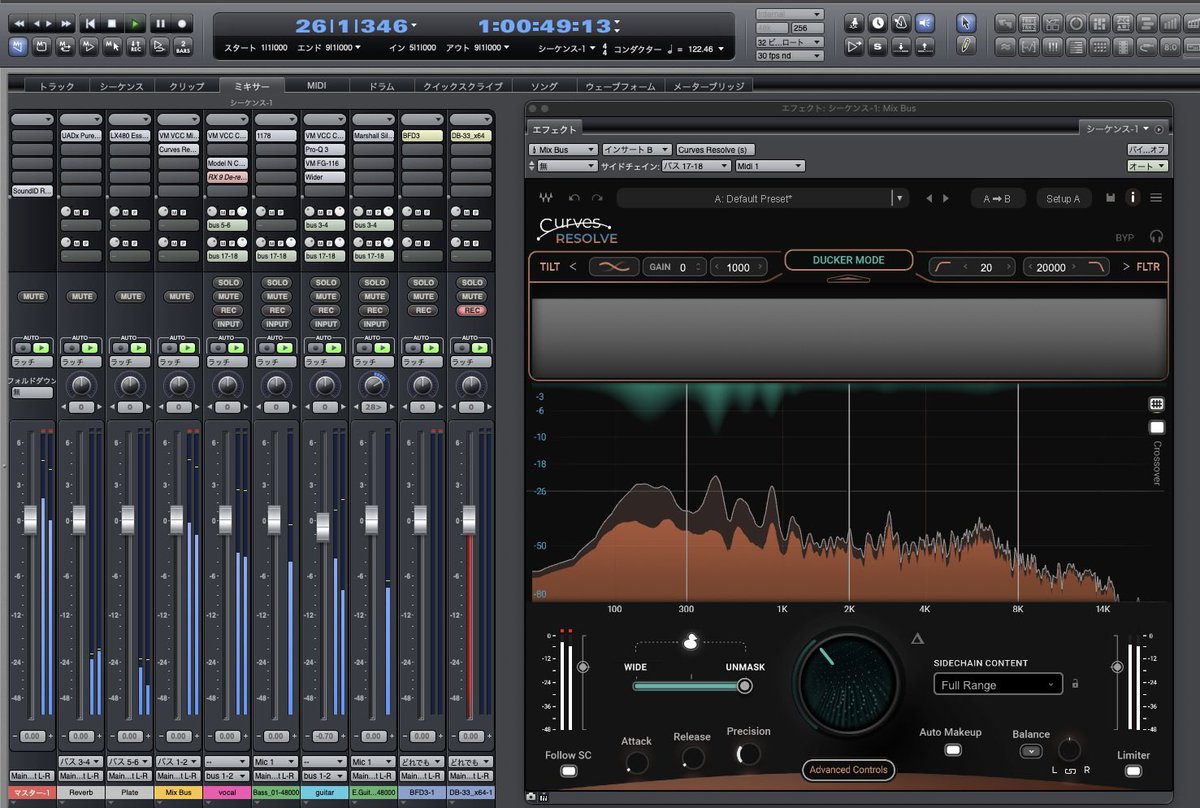Screen dimensions: 1200x808
Task: Click the info 'i' icon in plugin
Action: (1132, 198)
